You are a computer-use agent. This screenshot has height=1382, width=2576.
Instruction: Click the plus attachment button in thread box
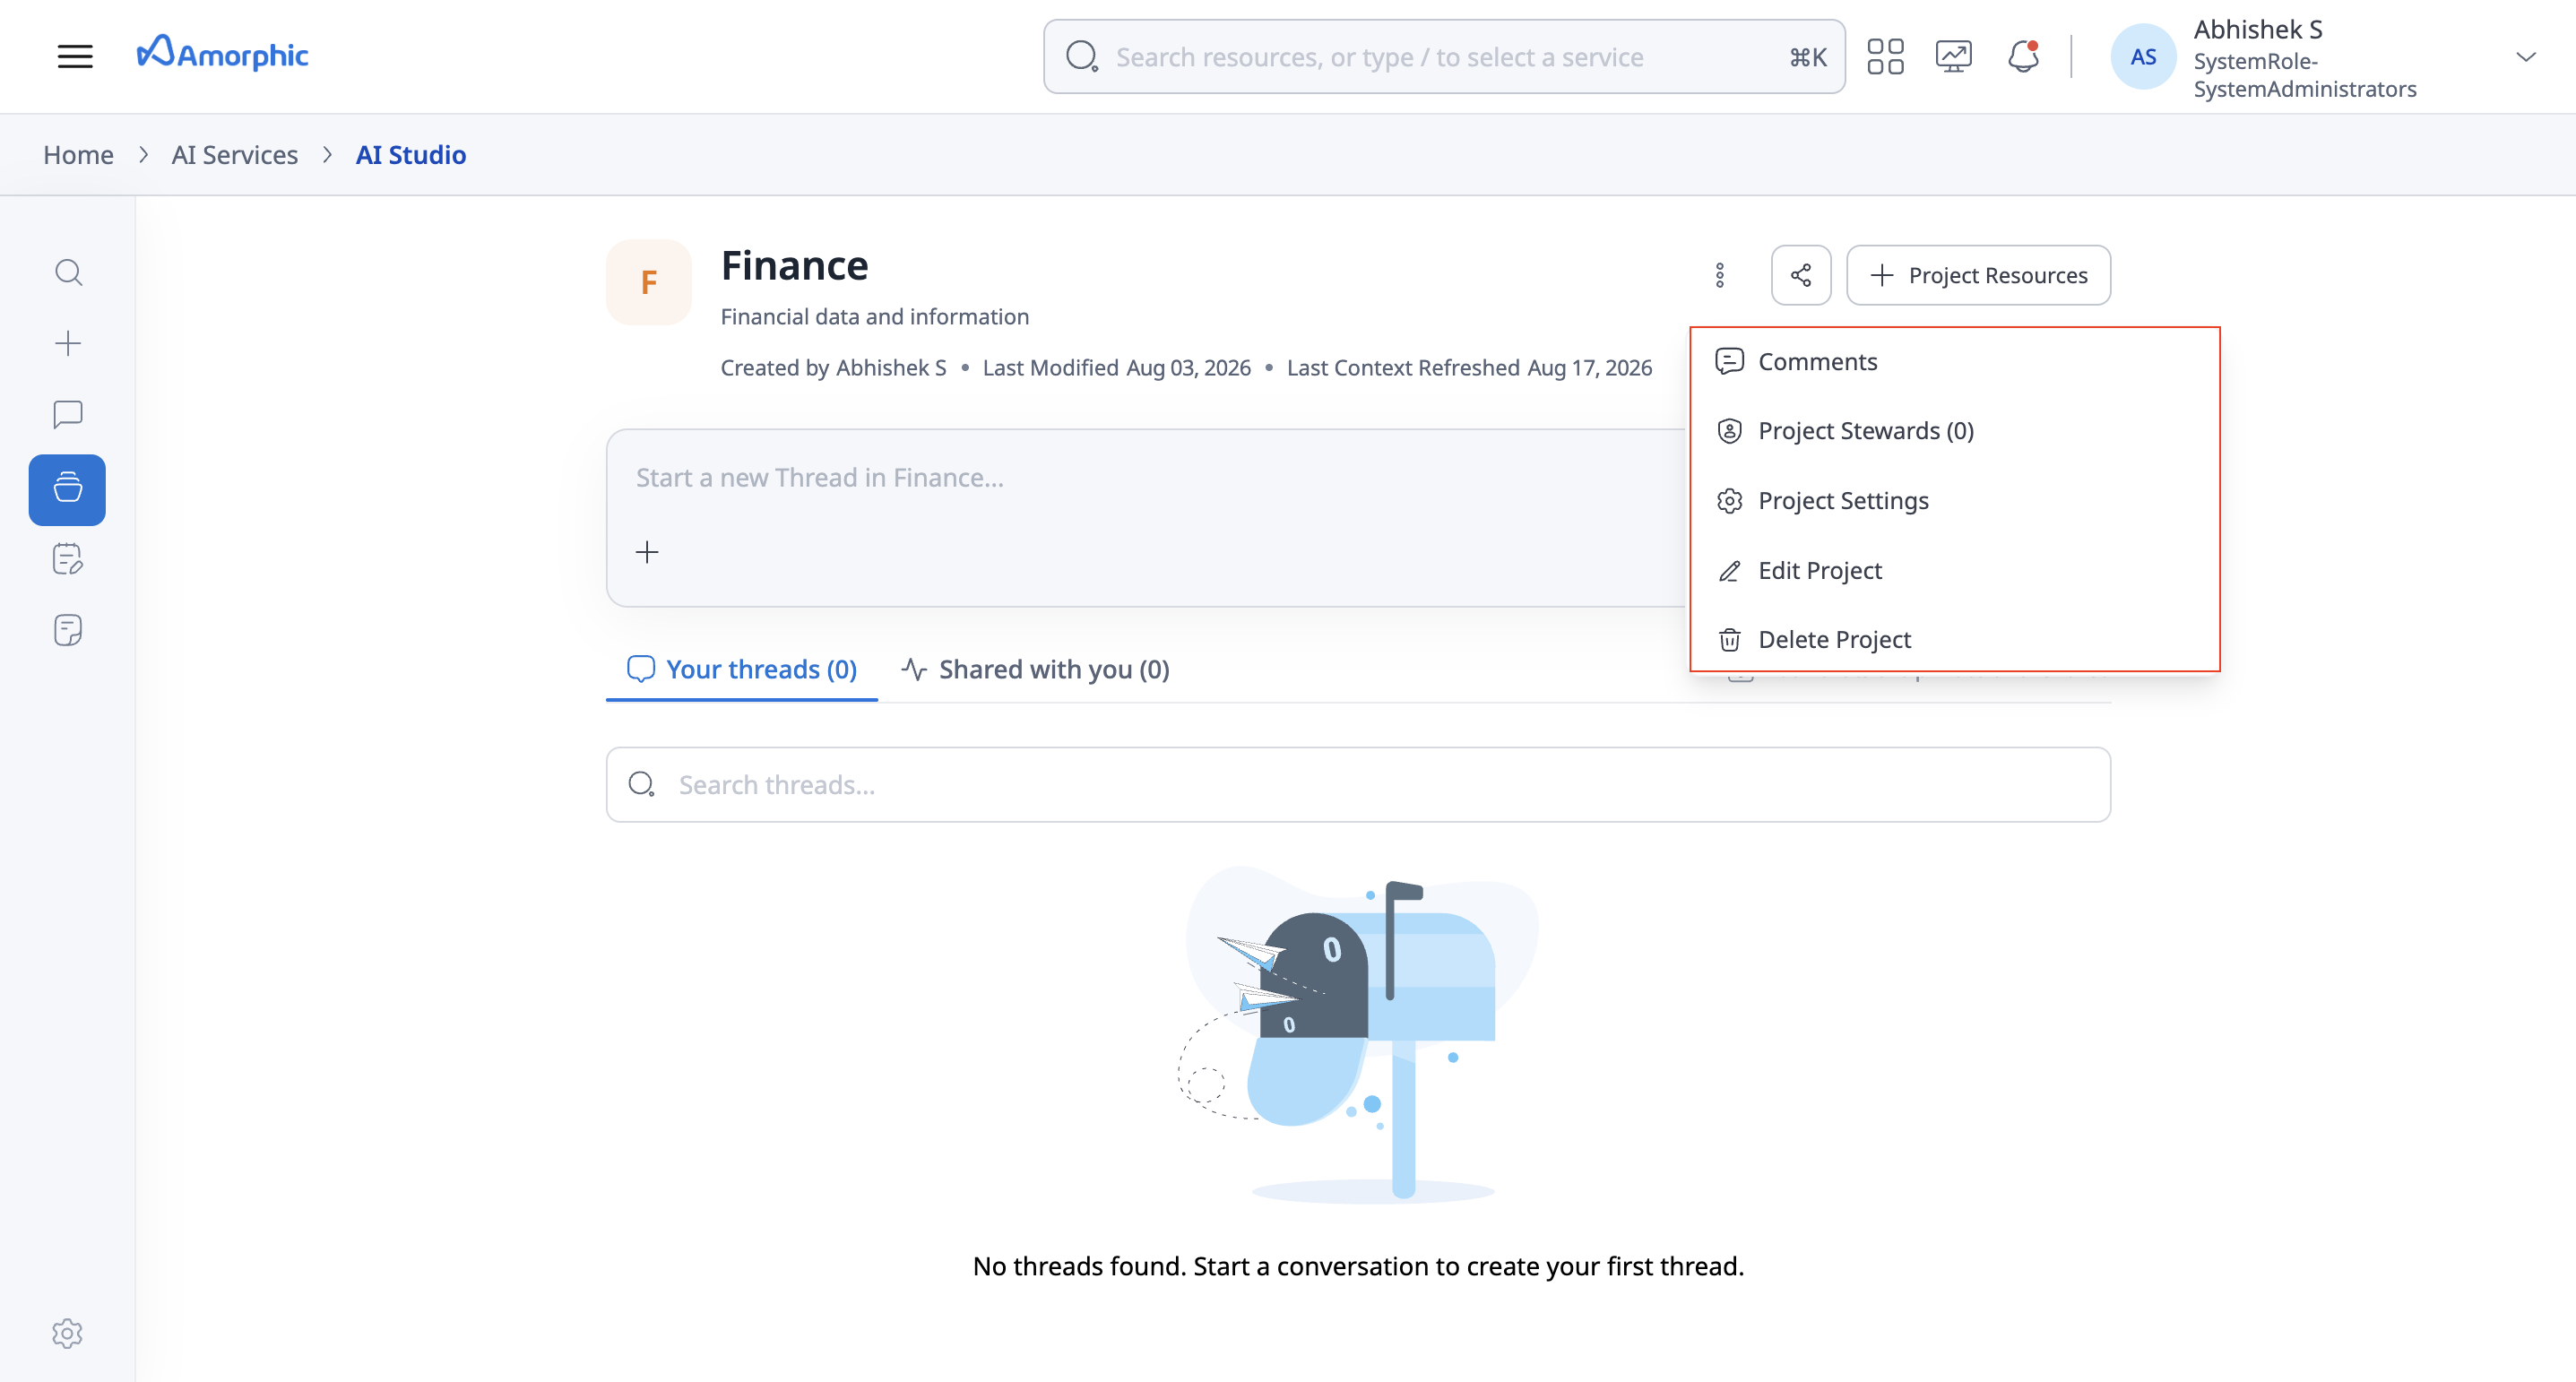pyautogui.click(x=647, y=552)
